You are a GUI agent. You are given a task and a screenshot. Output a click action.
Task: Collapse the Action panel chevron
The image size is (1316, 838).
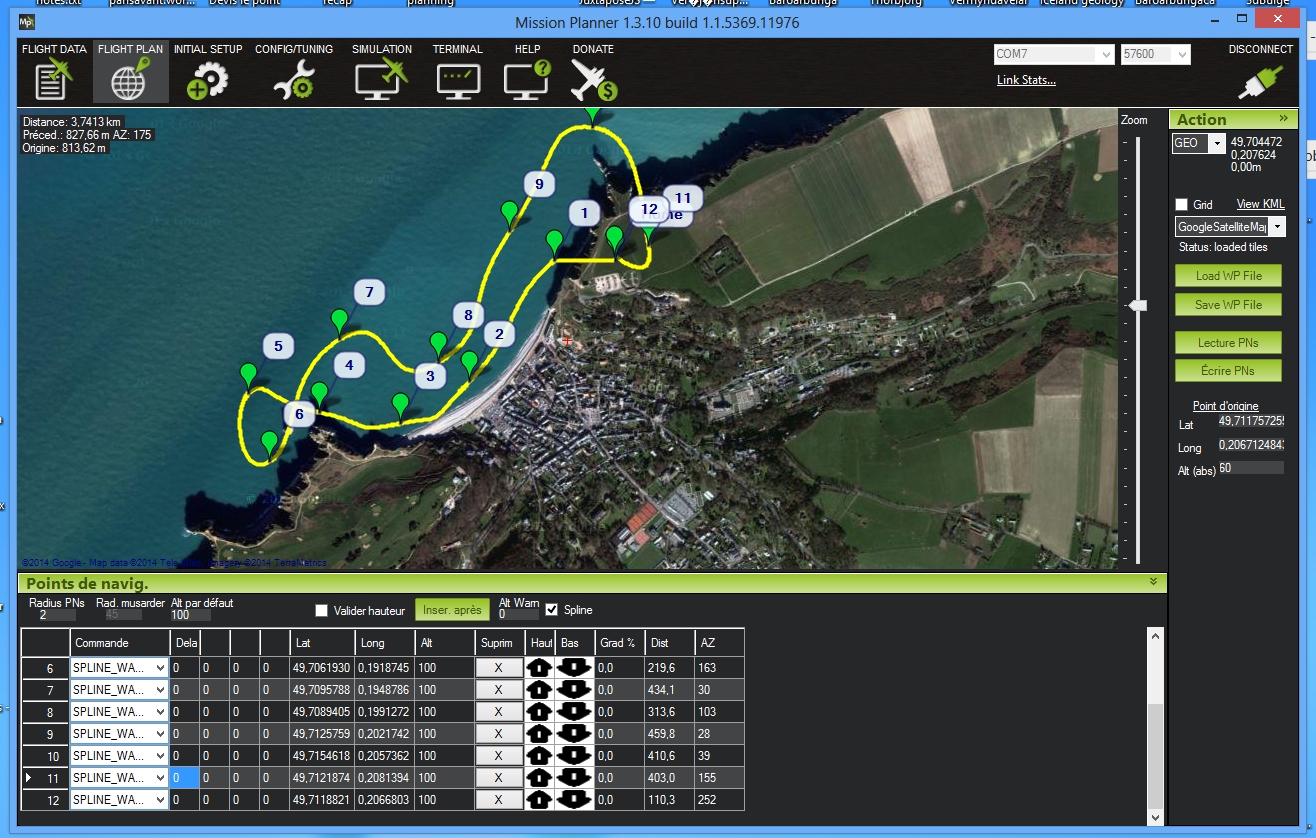point(1283,118)
